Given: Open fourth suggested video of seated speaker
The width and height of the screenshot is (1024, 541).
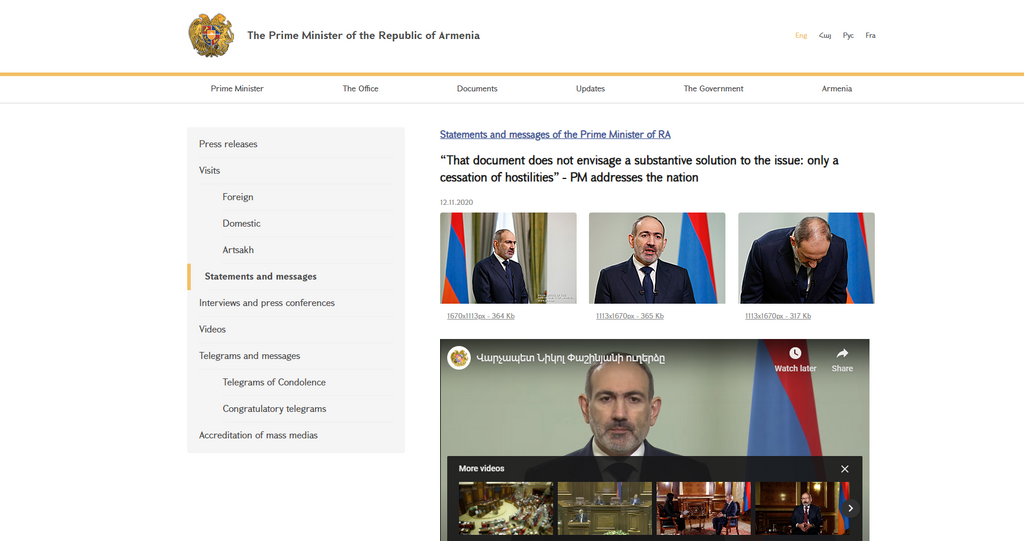Looking at the screenshot, I should click(802, 508).
